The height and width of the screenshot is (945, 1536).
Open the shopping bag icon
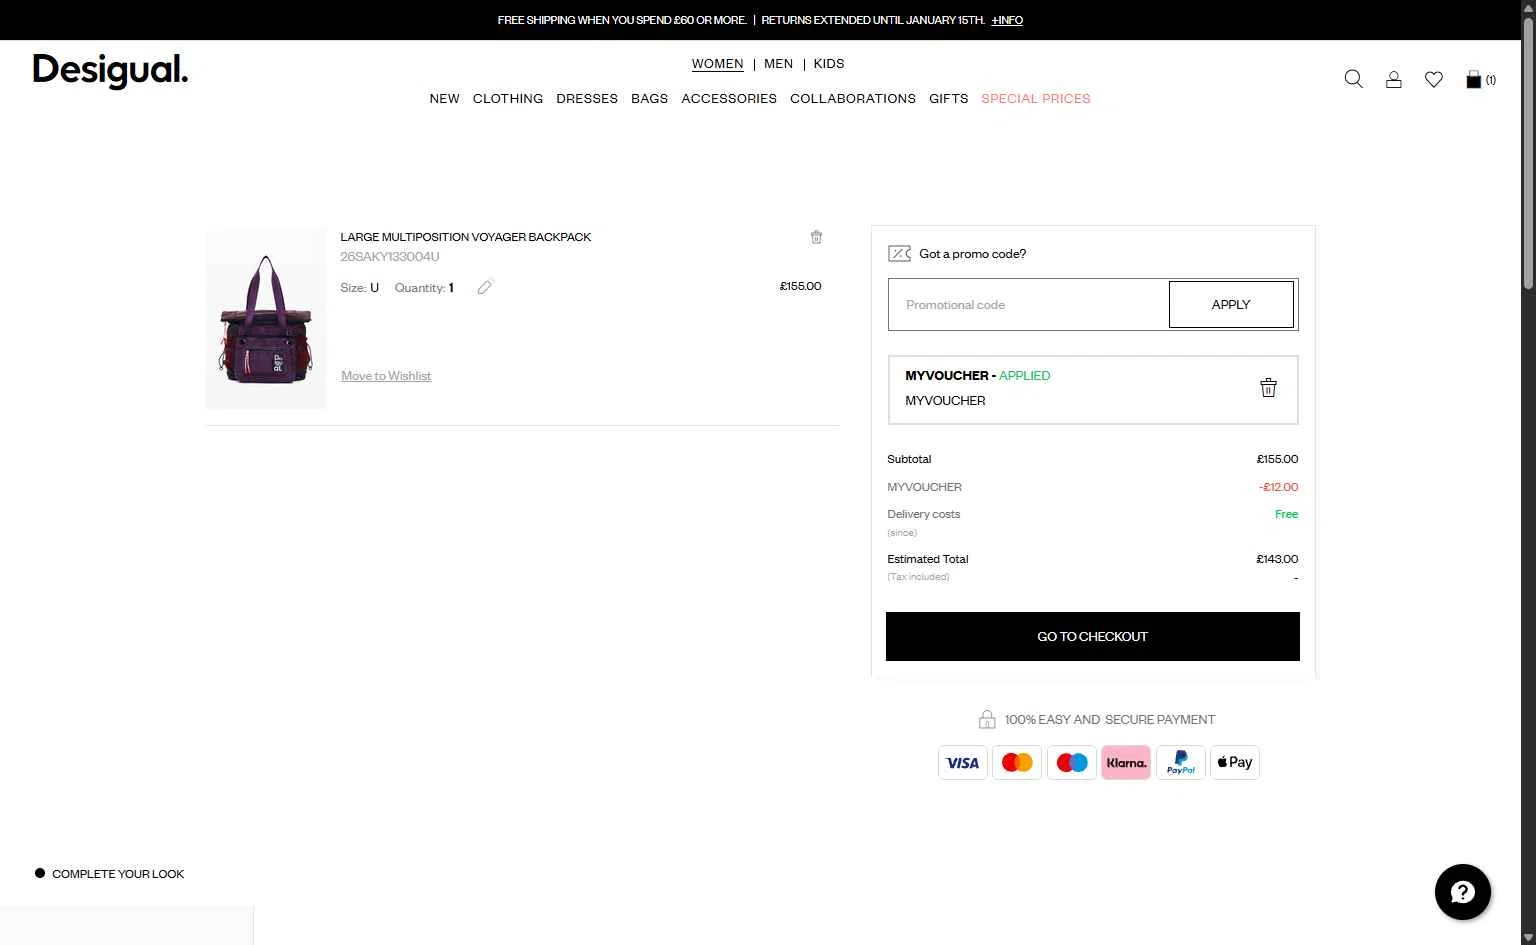[x=1473, y=79]
